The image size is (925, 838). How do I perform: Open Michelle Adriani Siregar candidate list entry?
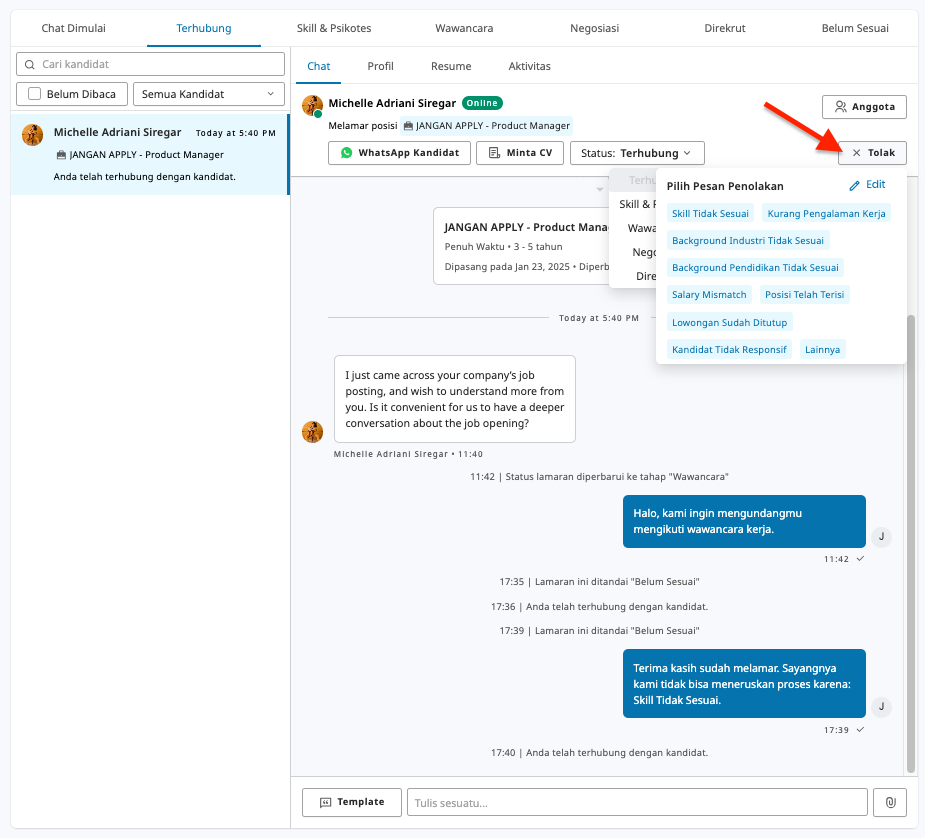[x=150, y=154]
